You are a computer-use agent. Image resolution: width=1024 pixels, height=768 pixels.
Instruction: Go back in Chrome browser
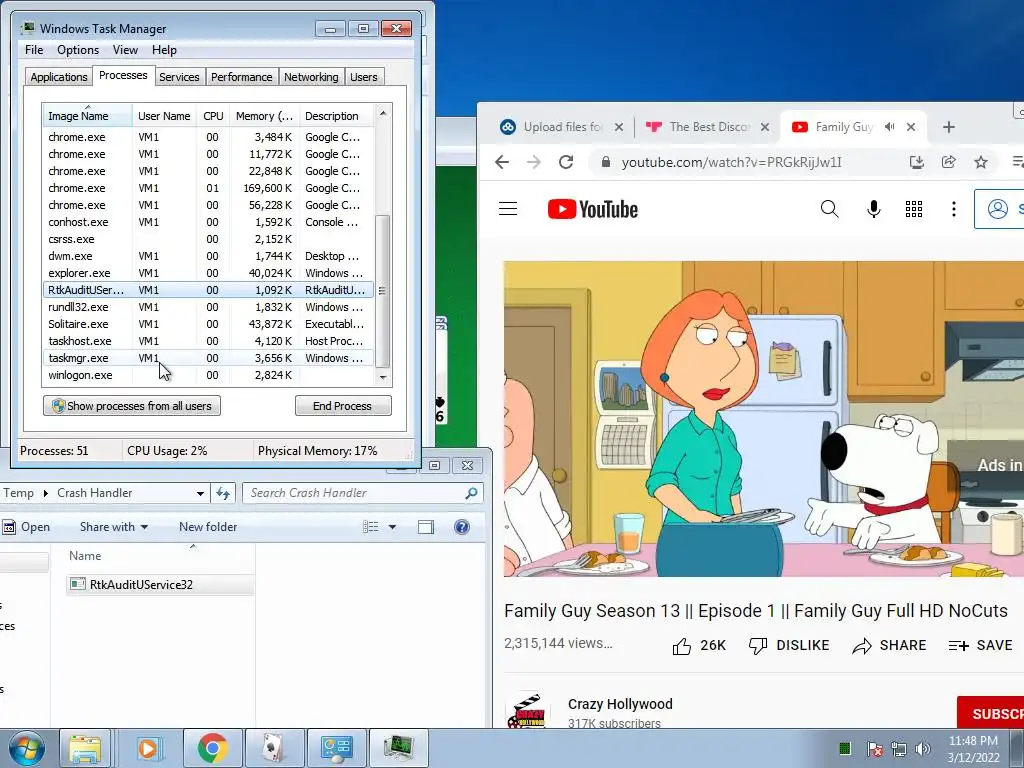pos(502,162)
